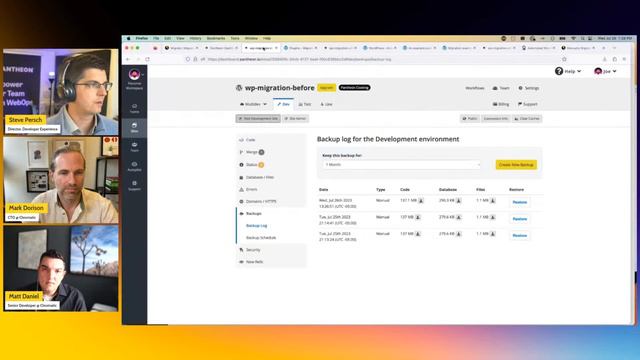Restore the Tue, Jul 25th 21:13:24 backup

520,236
